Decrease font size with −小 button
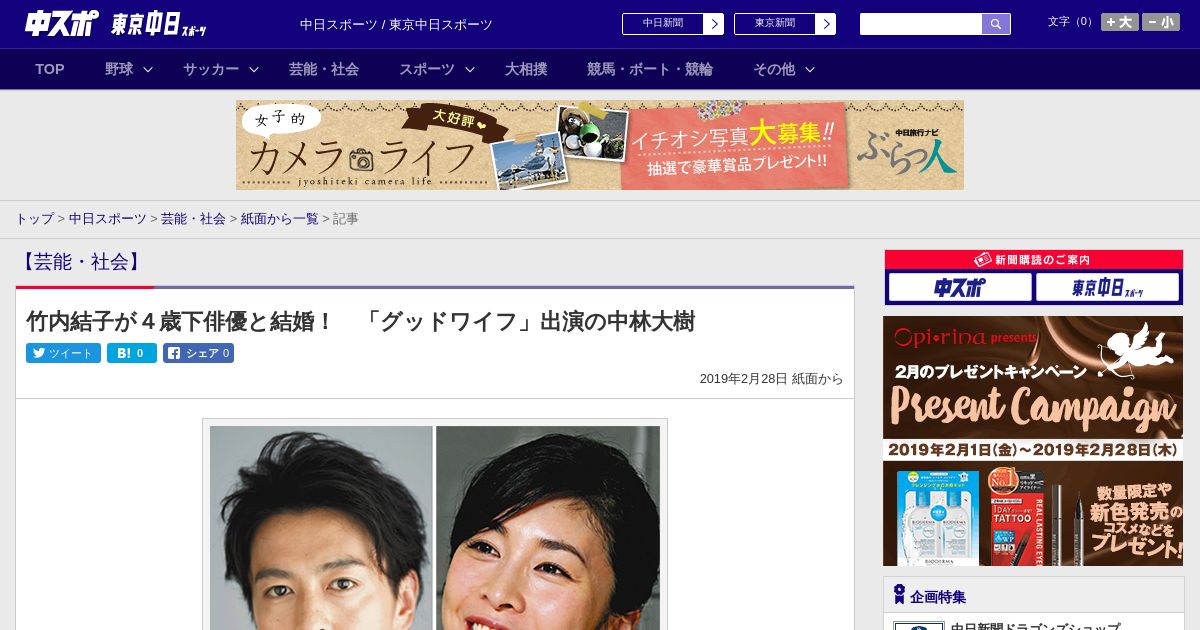Viewport: 1200px width, 630px height. pyautogui.click(x=1161, y=22)
